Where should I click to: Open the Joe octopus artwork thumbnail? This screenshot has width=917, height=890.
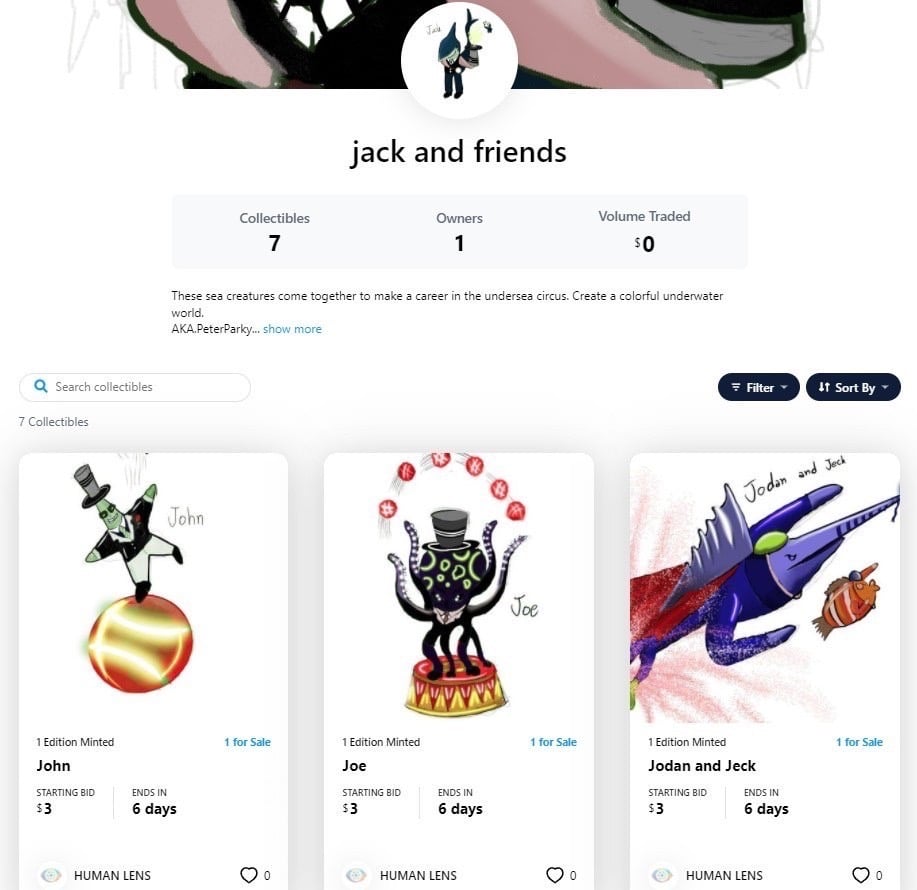[459, 587]
